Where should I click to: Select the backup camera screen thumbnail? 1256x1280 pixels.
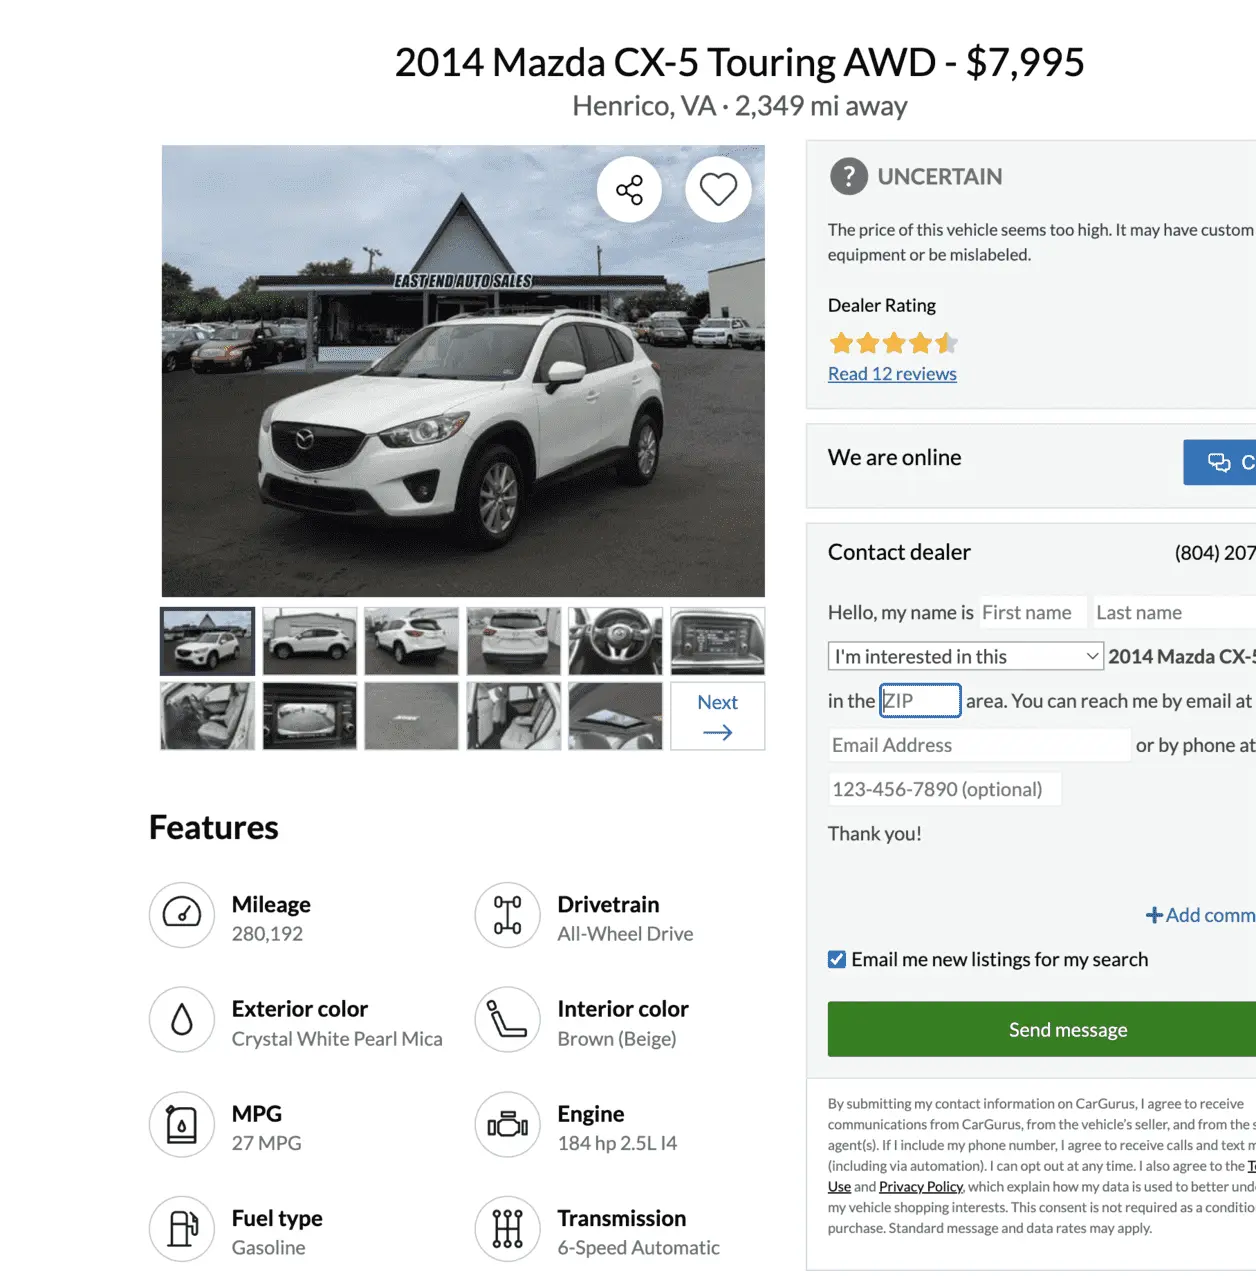[310, 716]
